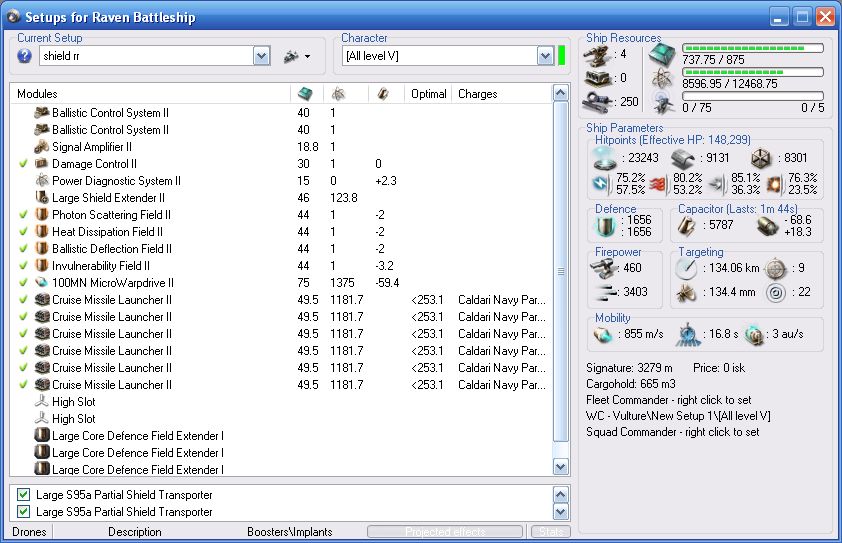Click the blue help question mark icon
This screenshot has height=543, width=842.
point(25,56)
